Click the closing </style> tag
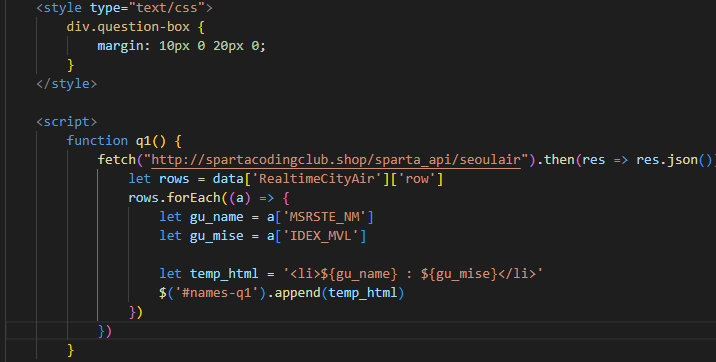This screenshot has height=362, width=716. click(x=67, y=84)
